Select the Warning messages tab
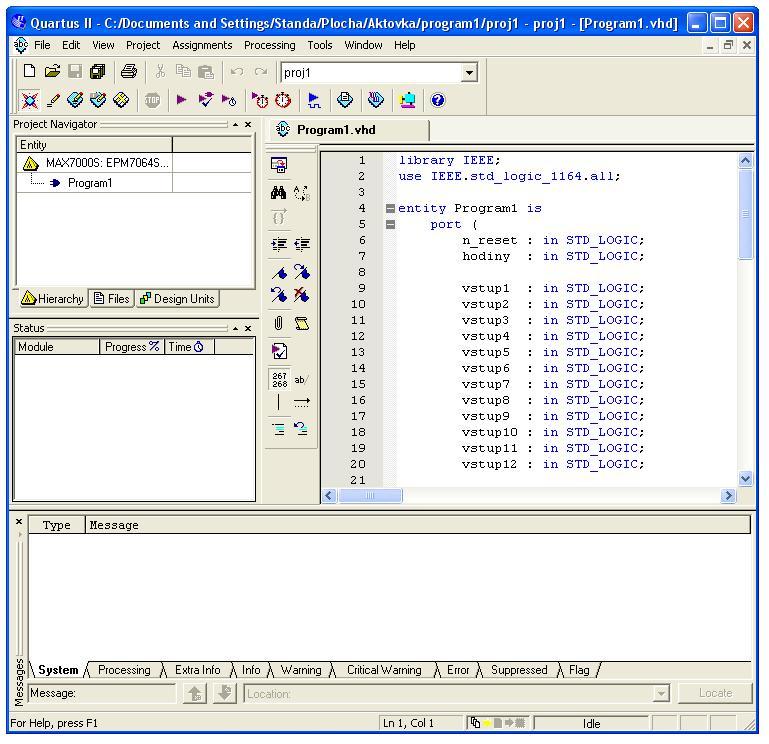Image resolution: width=769 pixels, height=744 pixels. click(x=301, y=670)
